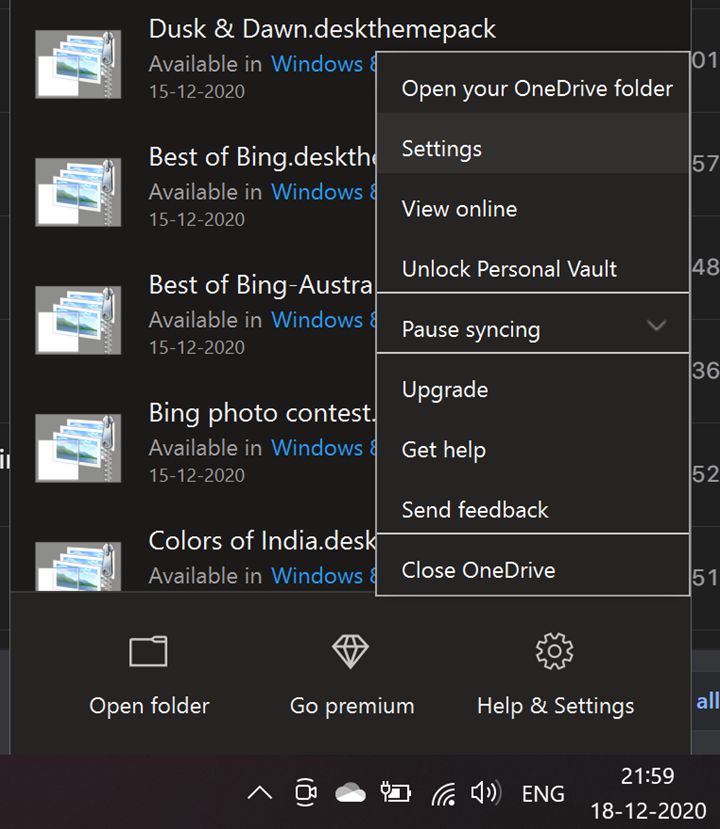Screen dimensions: 720x829
Task: Switch input language via the ENG indicator
Action: coord(543,794)
